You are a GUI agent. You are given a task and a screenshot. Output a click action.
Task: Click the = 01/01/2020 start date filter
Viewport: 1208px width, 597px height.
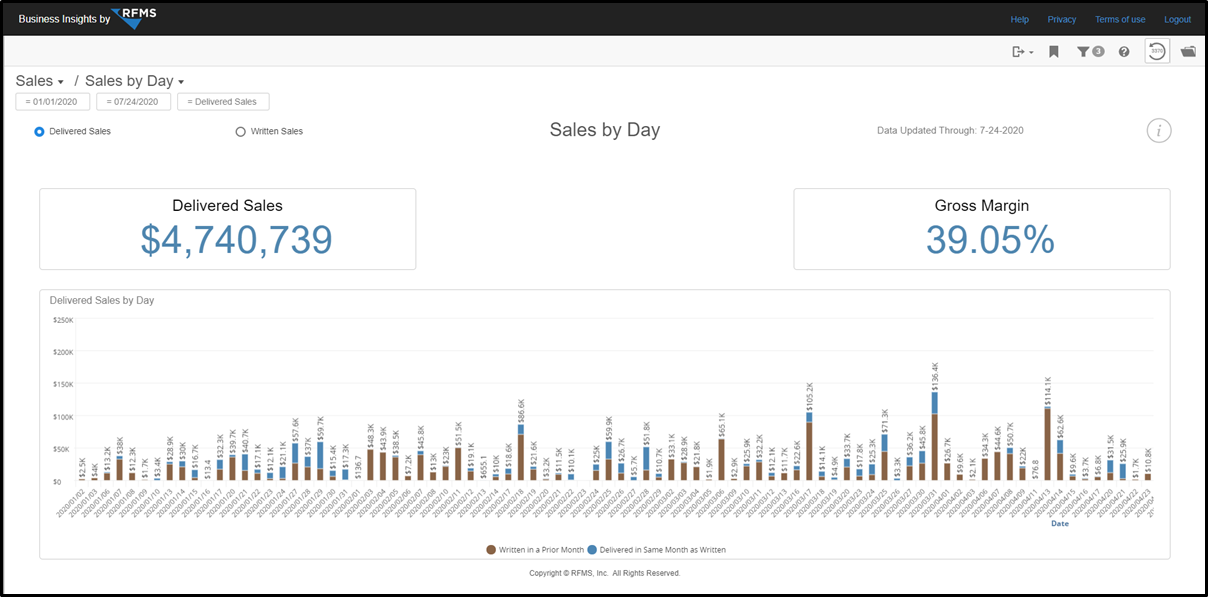point(53,101)
